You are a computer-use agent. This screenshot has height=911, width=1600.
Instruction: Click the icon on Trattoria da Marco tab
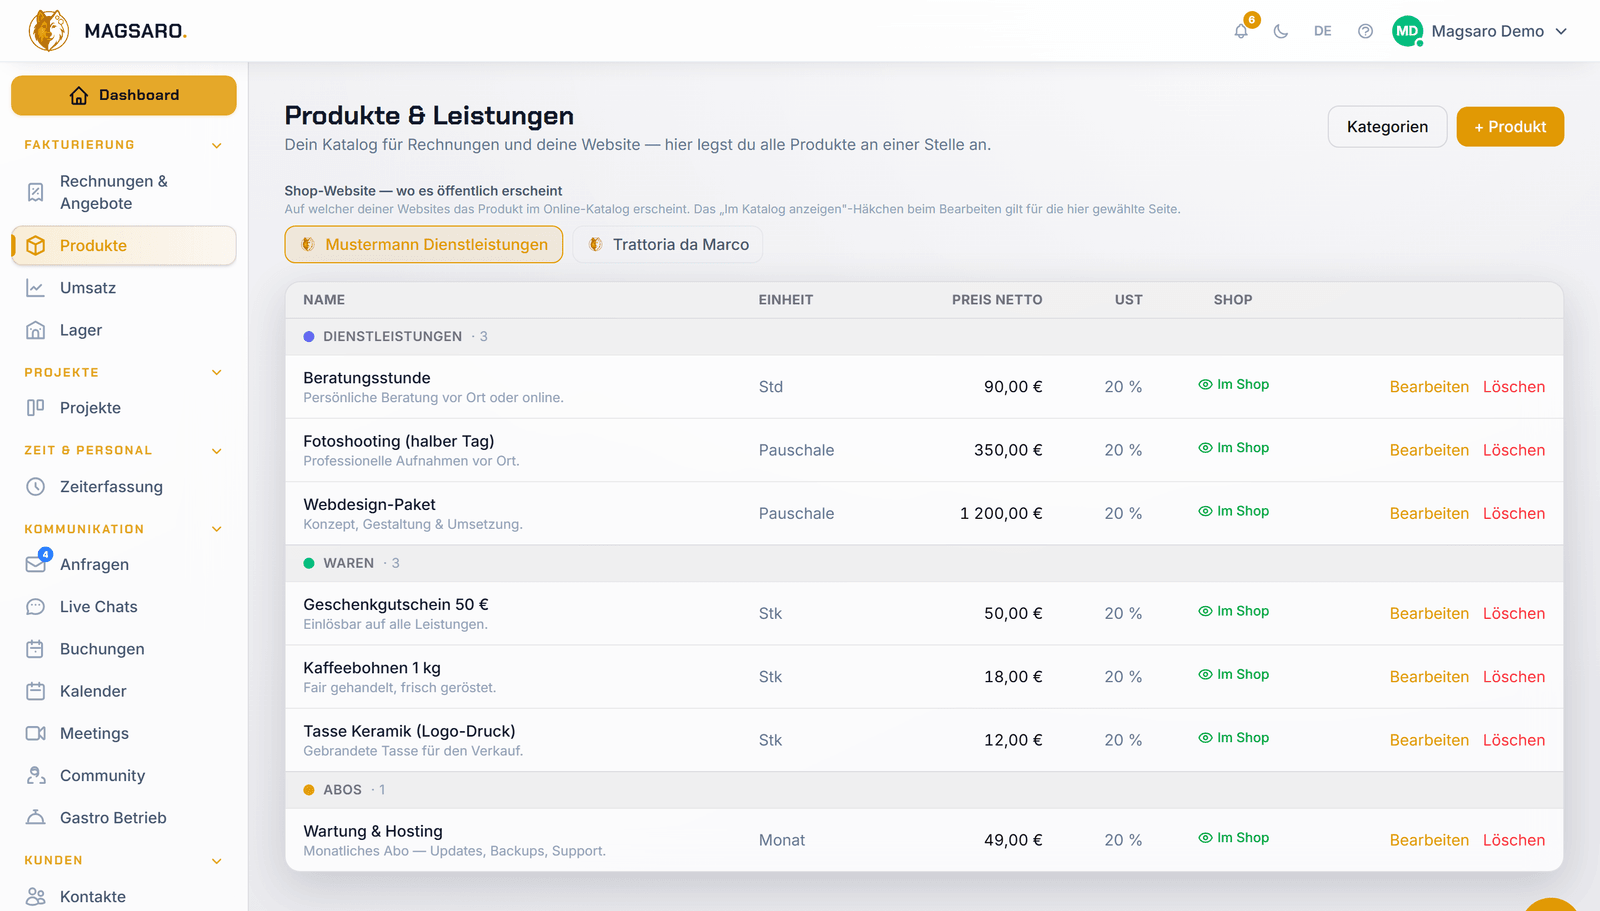point(596,245)
